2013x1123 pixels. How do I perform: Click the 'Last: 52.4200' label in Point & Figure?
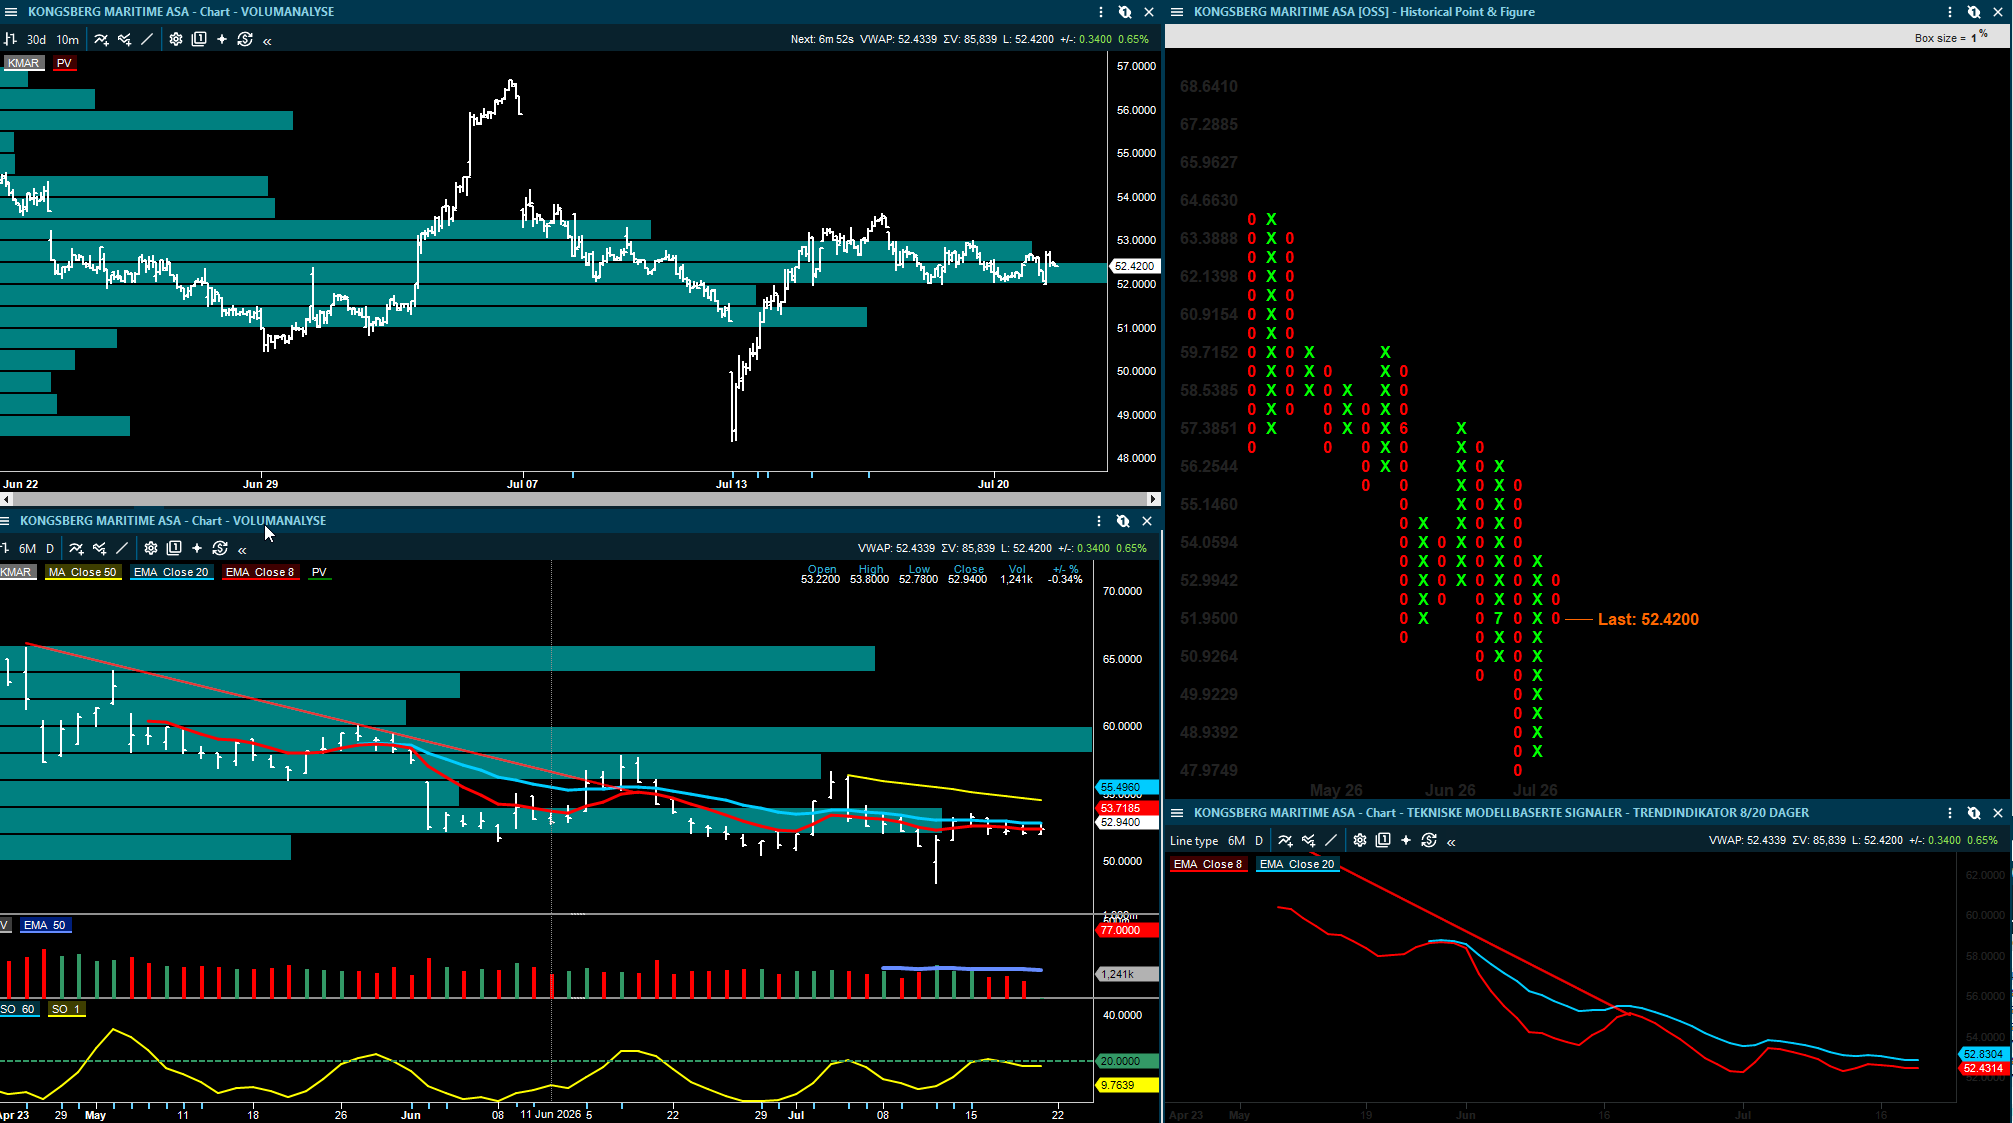1648,619
